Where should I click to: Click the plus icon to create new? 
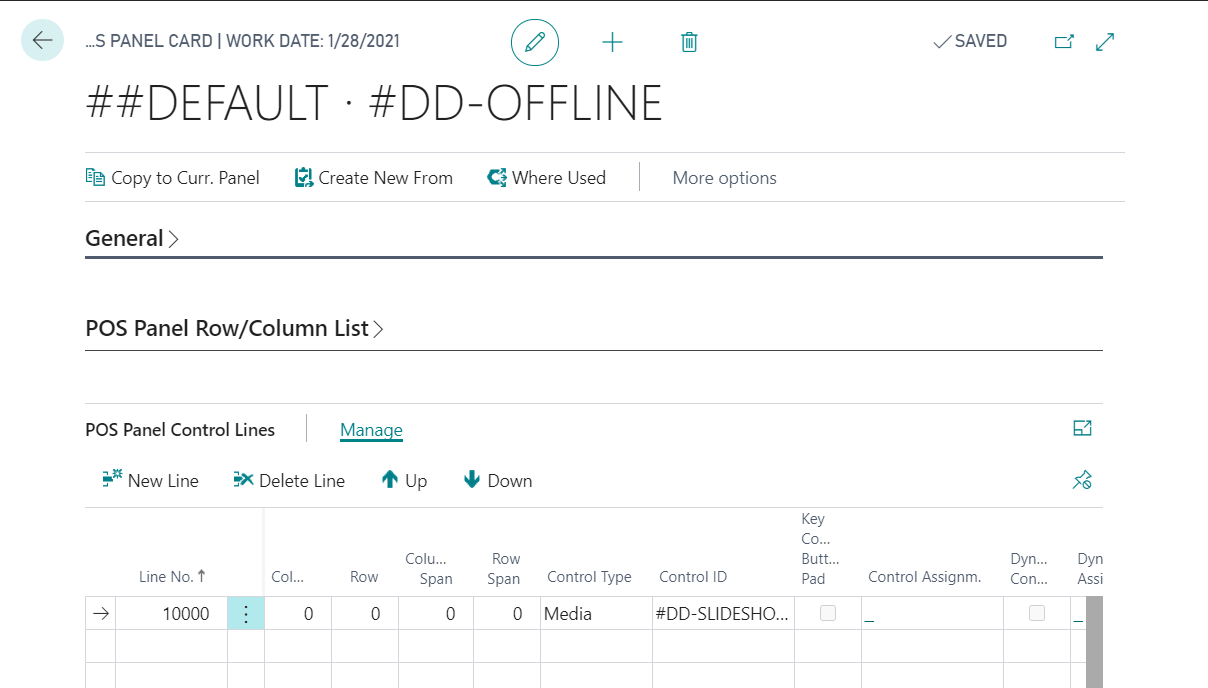click(x=612, y=42)
